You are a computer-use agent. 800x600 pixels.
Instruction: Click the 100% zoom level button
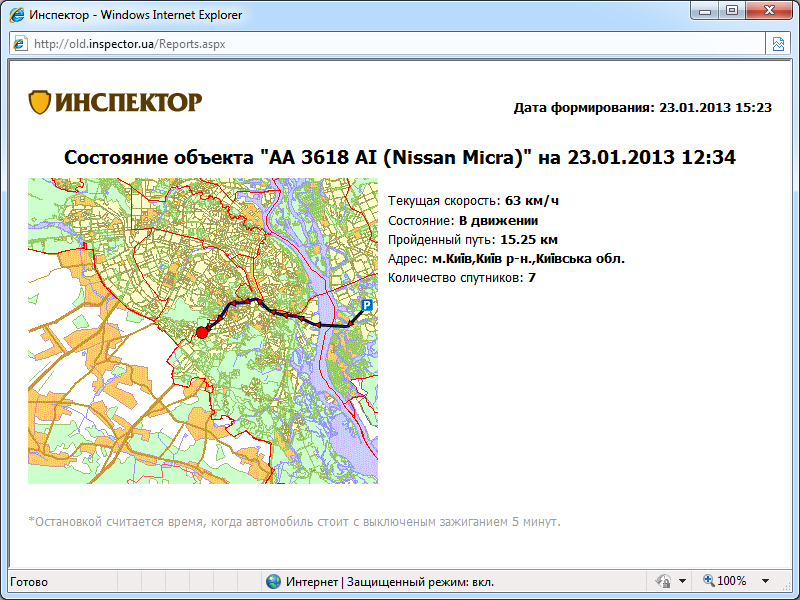click(732, 581)
